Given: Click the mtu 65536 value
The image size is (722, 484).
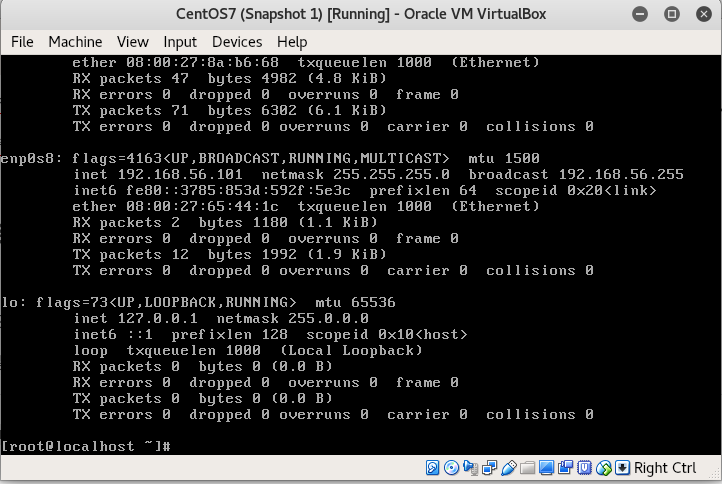Looking at the screenshot, I should (355, 303).
